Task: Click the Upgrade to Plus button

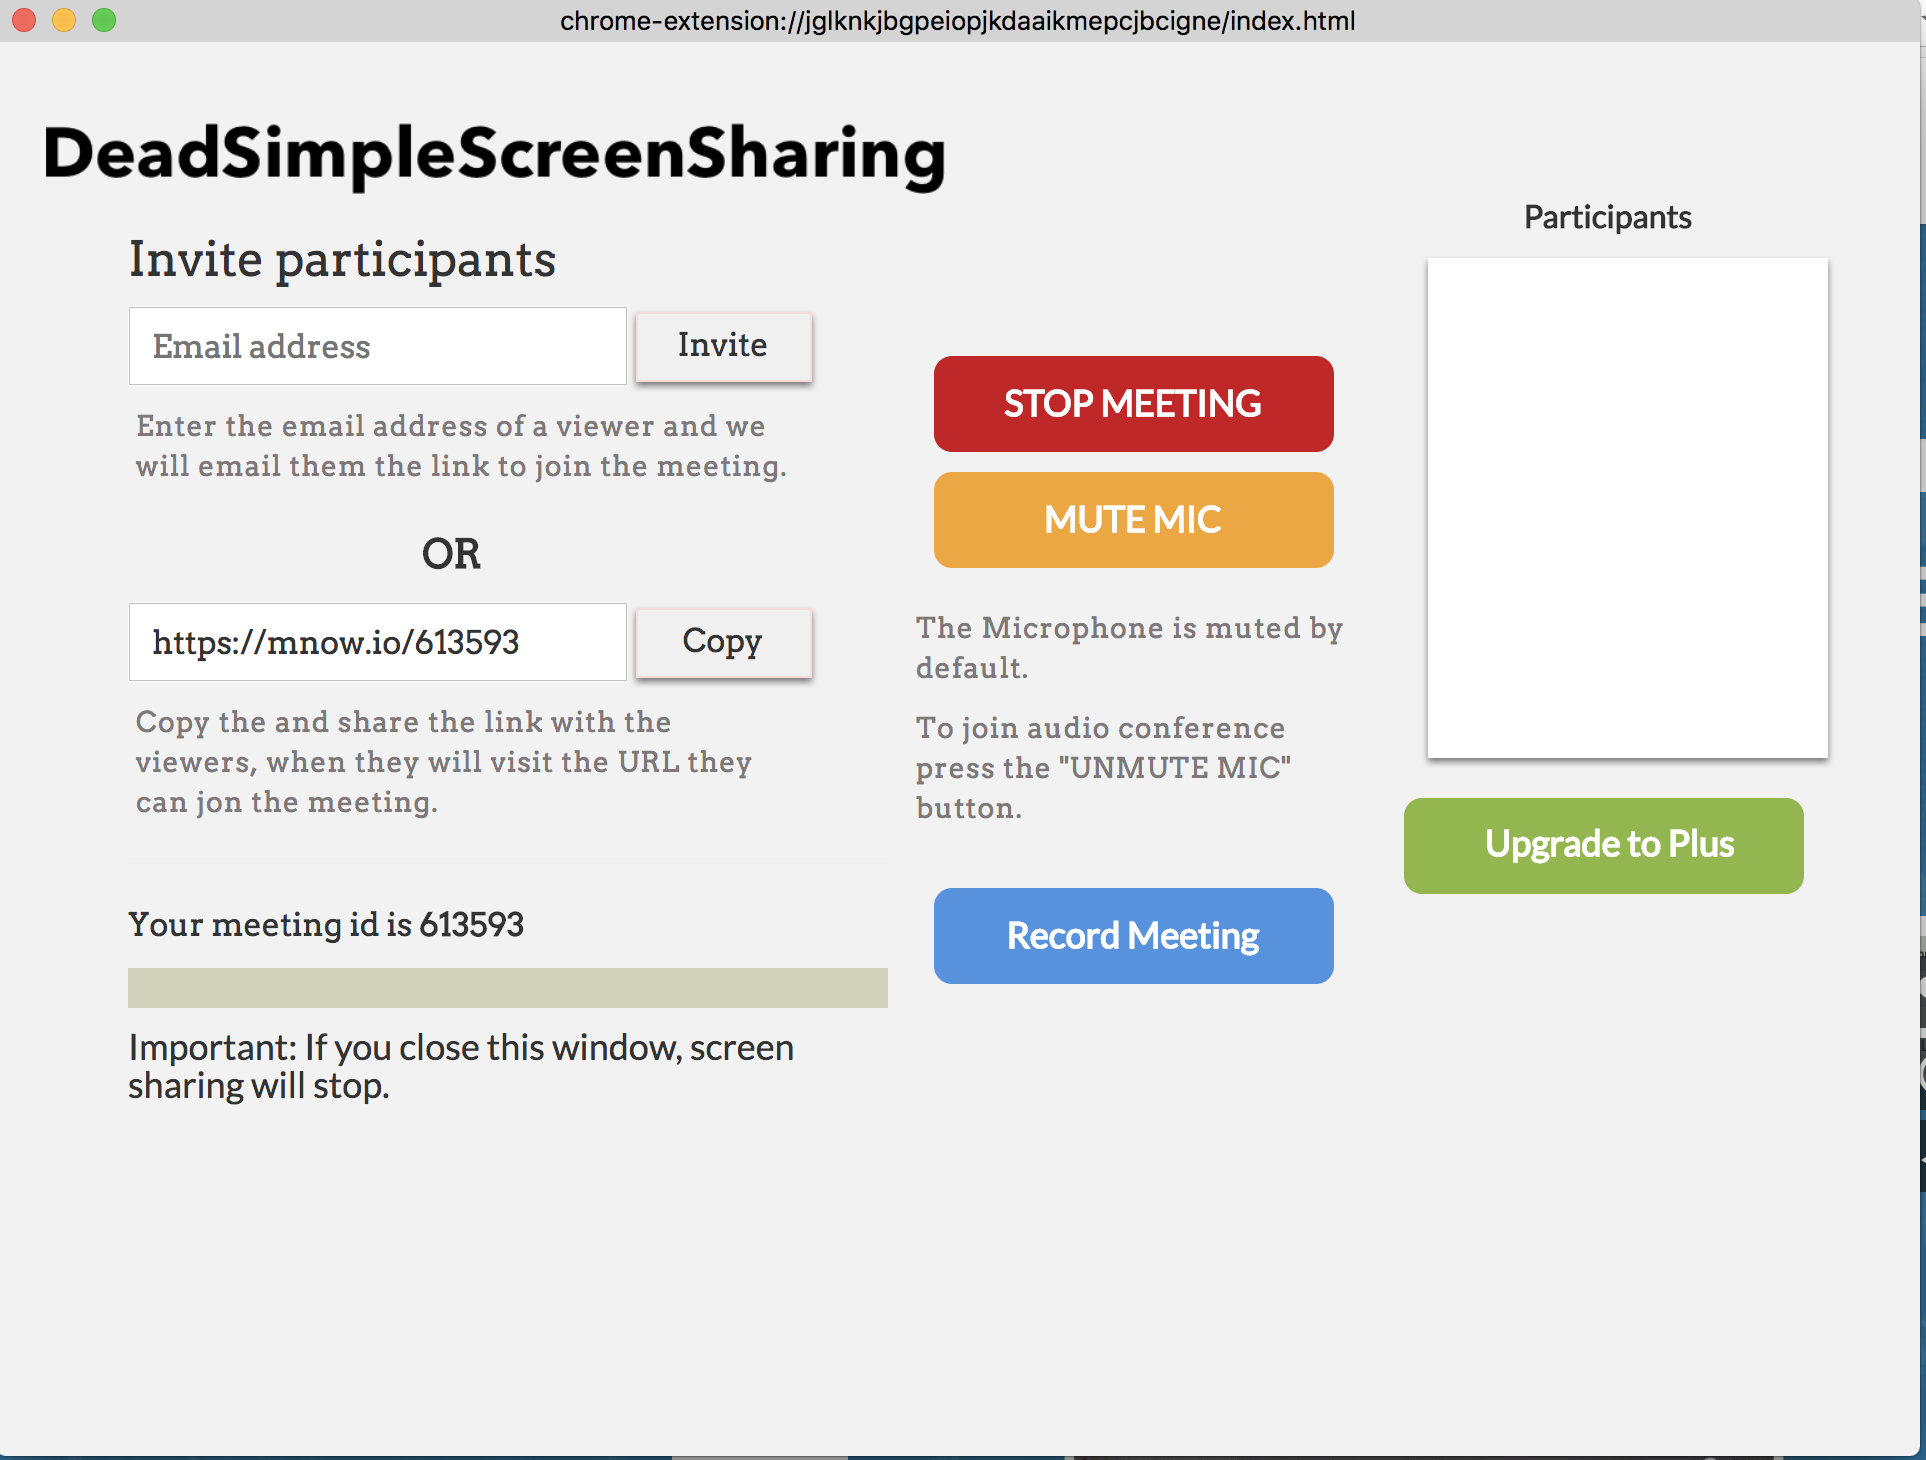Action: point(1603,845)
